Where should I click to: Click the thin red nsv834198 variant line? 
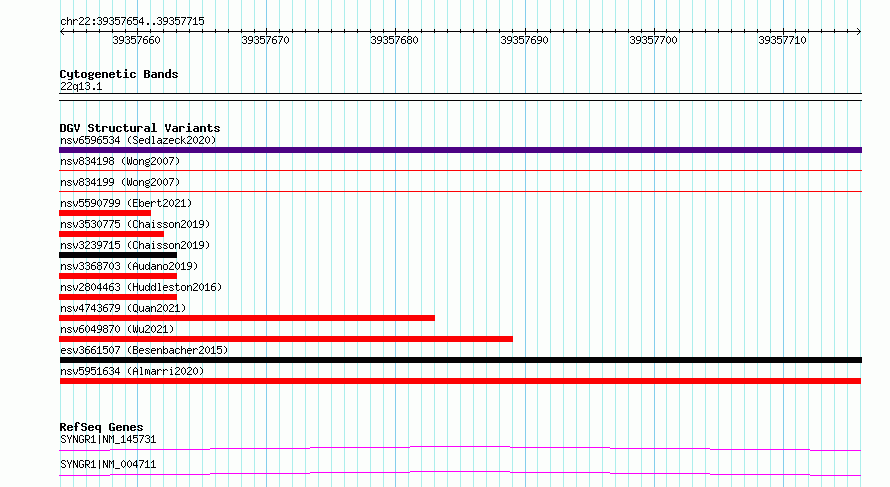click(x=460, y=170)
